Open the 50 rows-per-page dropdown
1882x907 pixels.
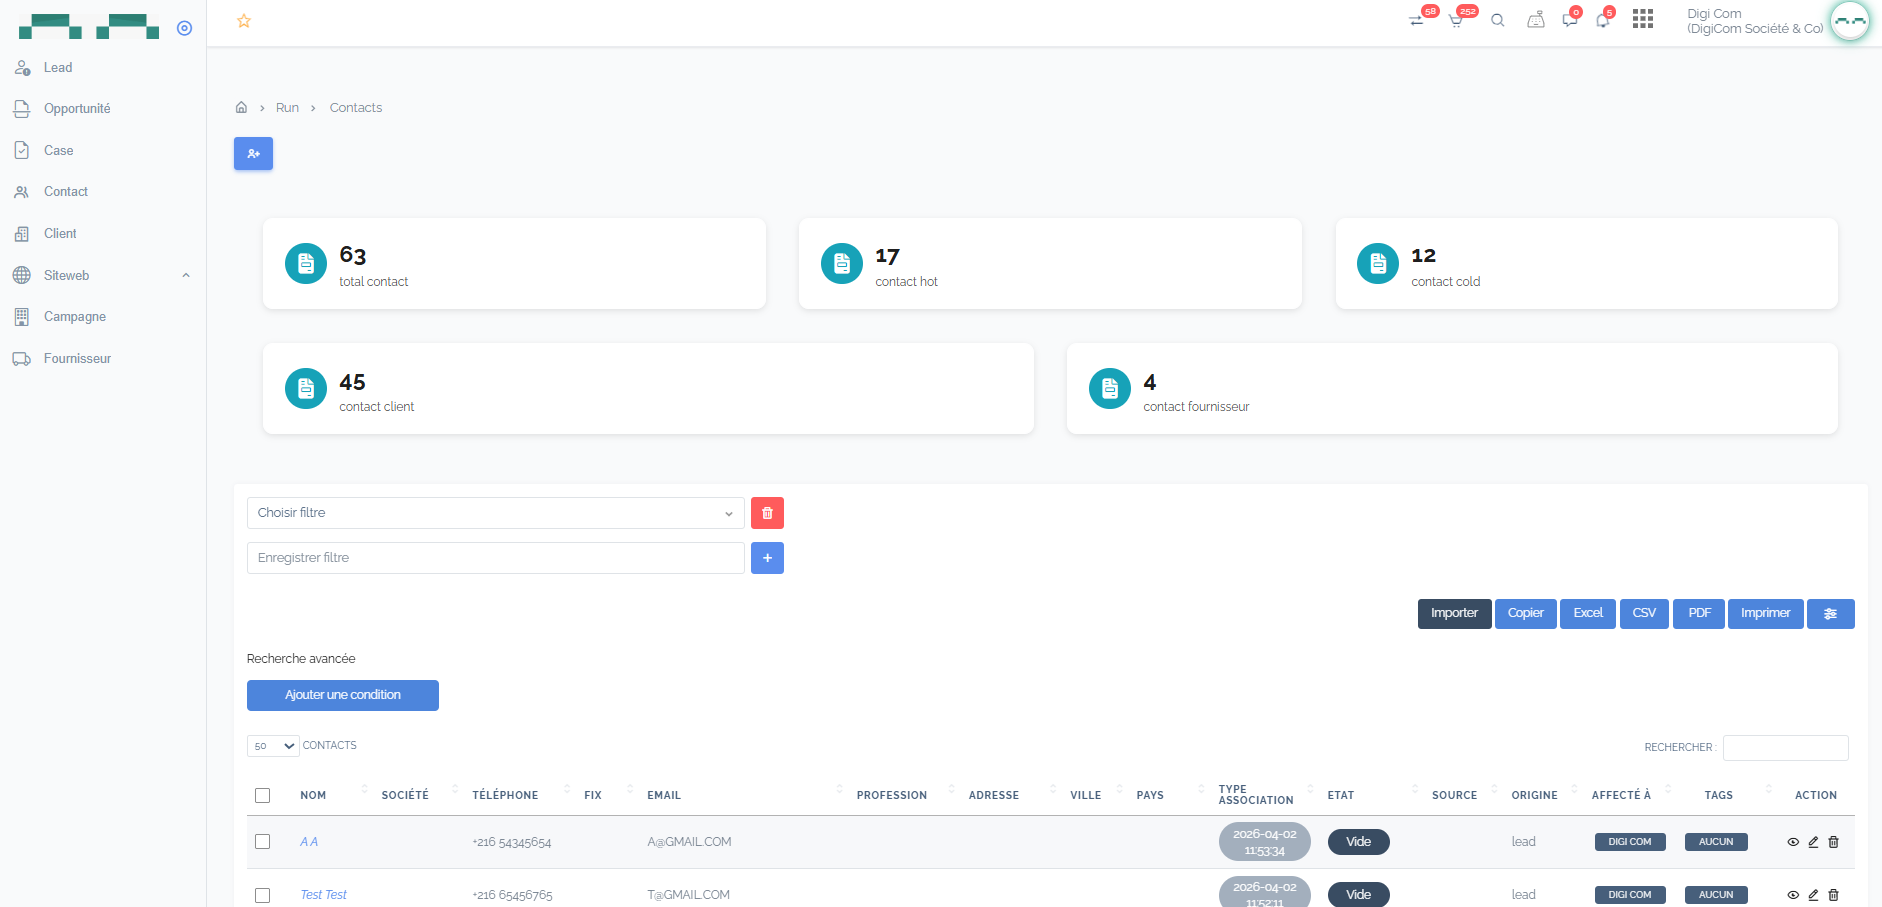pos(273,746)
